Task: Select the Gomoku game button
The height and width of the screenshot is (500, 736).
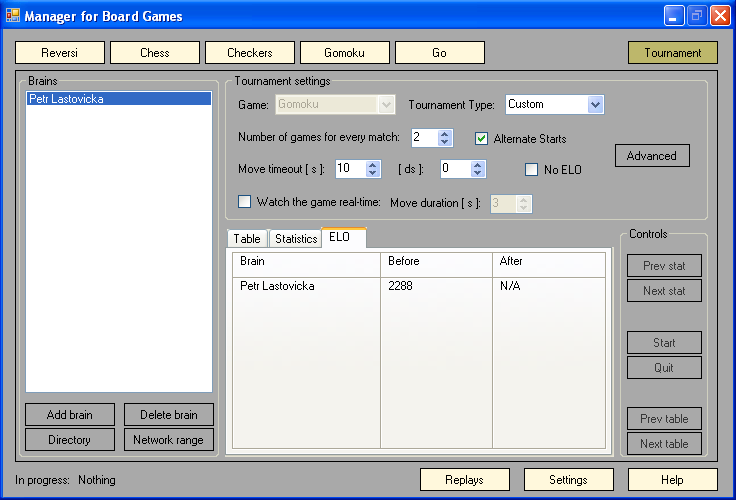Action: point(345,53)
